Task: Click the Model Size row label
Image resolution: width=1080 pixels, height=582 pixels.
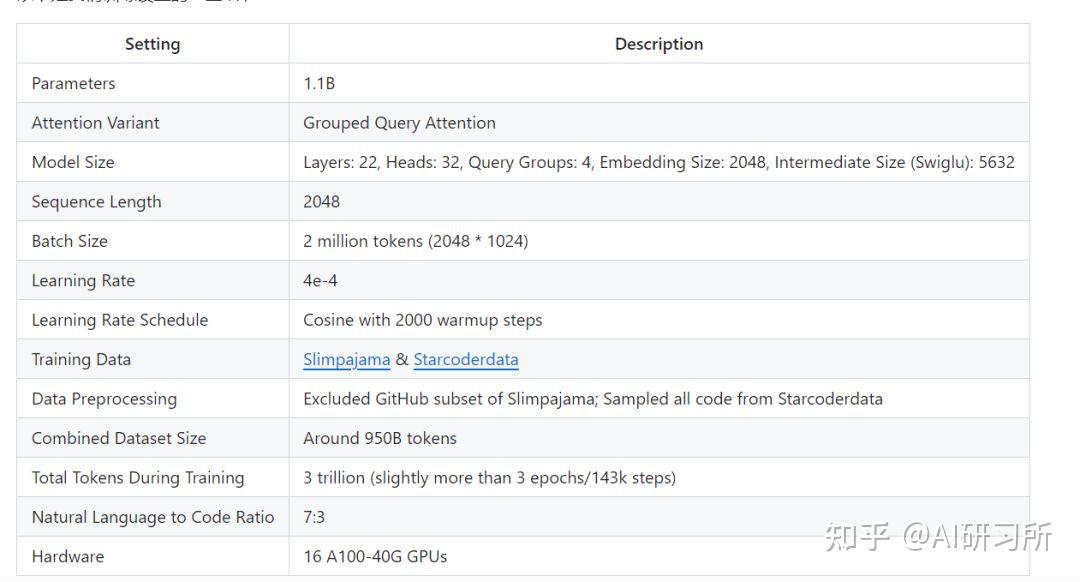Action: pos(73,162)
